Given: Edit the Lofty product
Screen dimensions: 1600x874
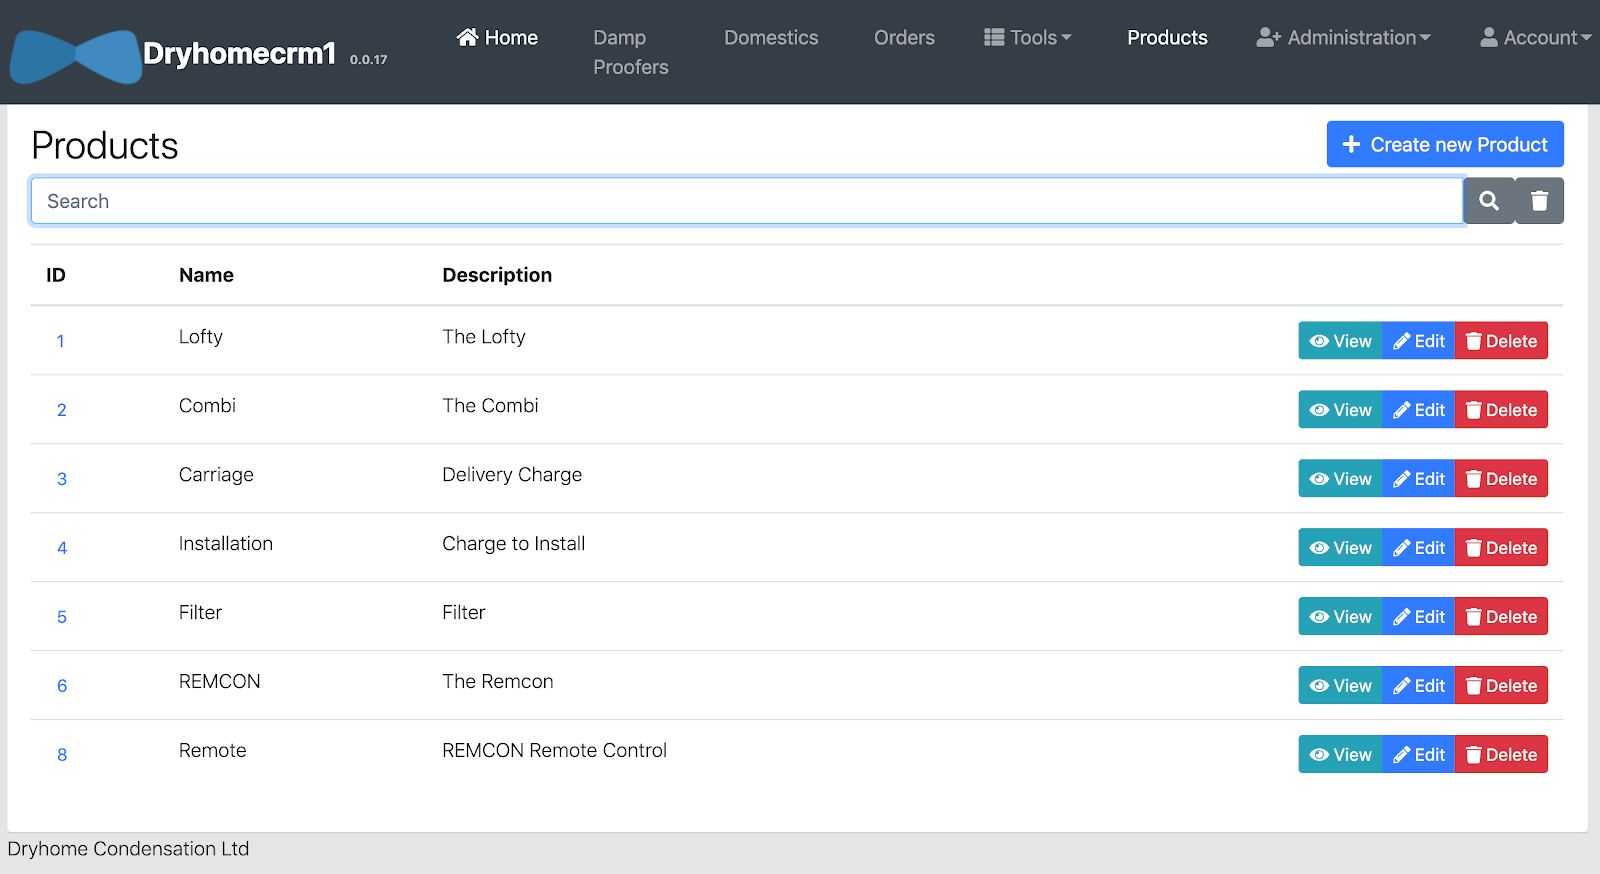Looking at the screenshot, I should [x=1418, y=341].
